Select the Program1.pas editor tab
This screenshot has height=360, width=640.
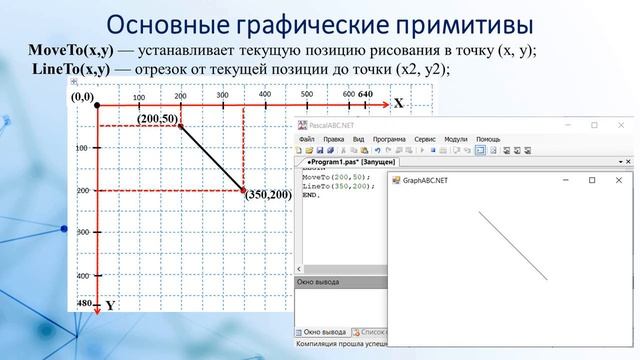coord(351,162)
